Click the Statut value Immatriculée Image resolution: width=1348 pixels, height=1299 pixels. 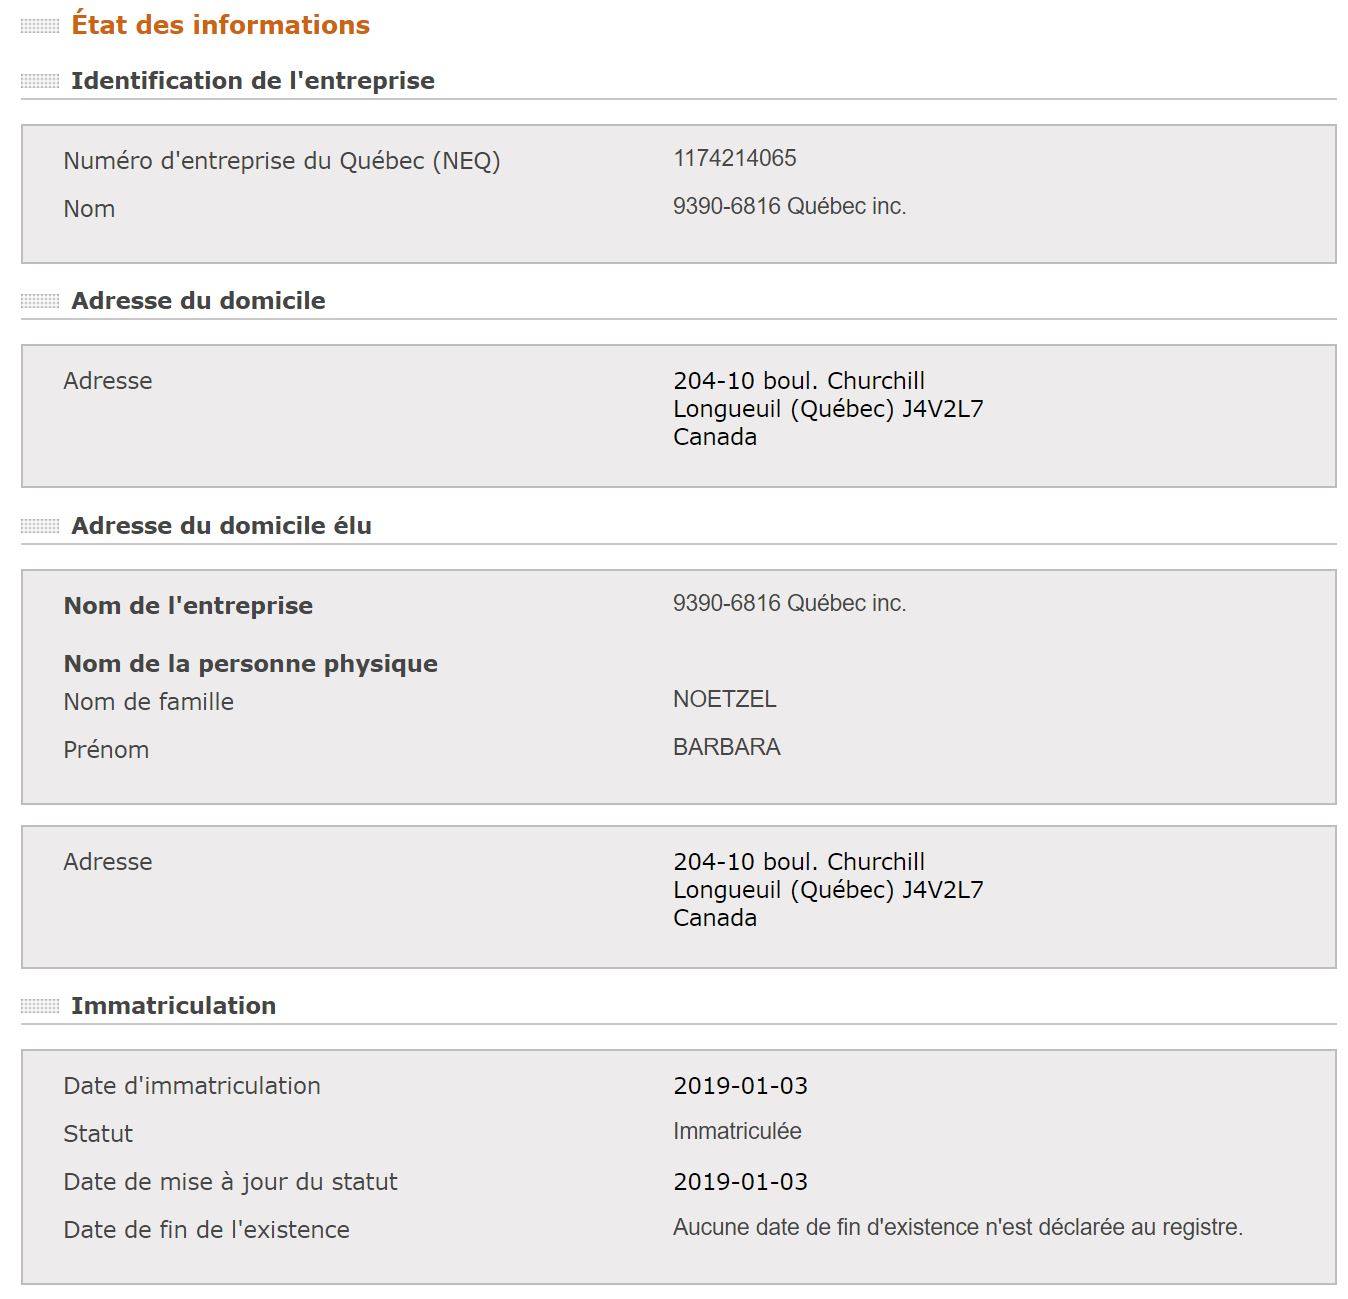click(737, 1131)
